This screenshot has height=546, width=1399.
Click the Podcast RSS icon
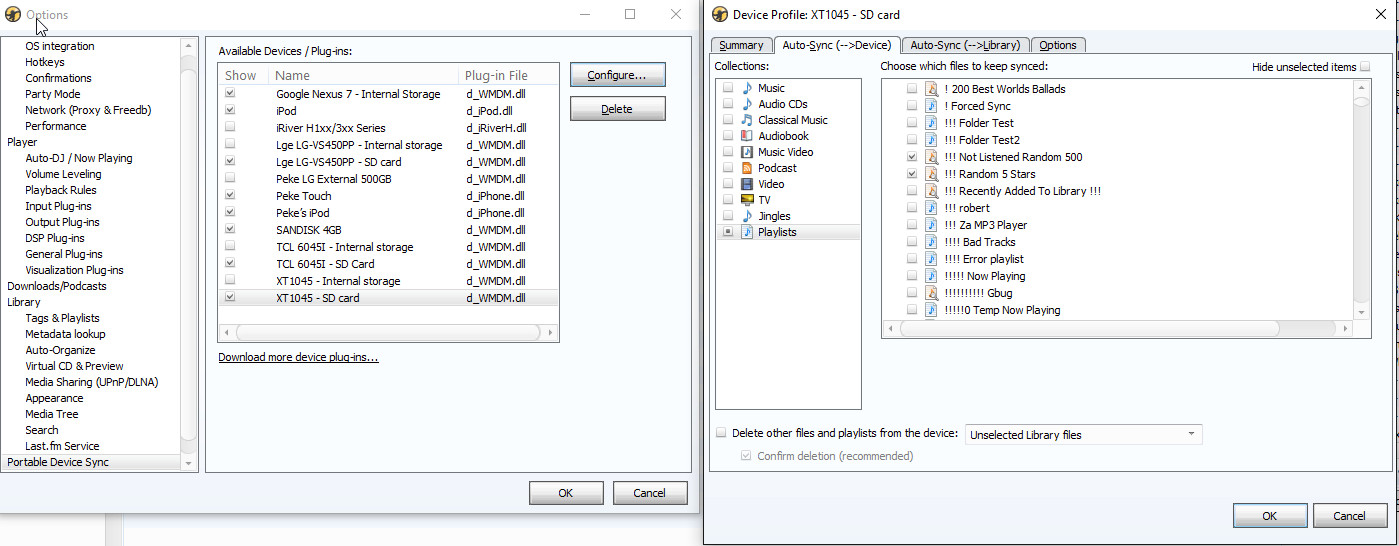point(746,168)
